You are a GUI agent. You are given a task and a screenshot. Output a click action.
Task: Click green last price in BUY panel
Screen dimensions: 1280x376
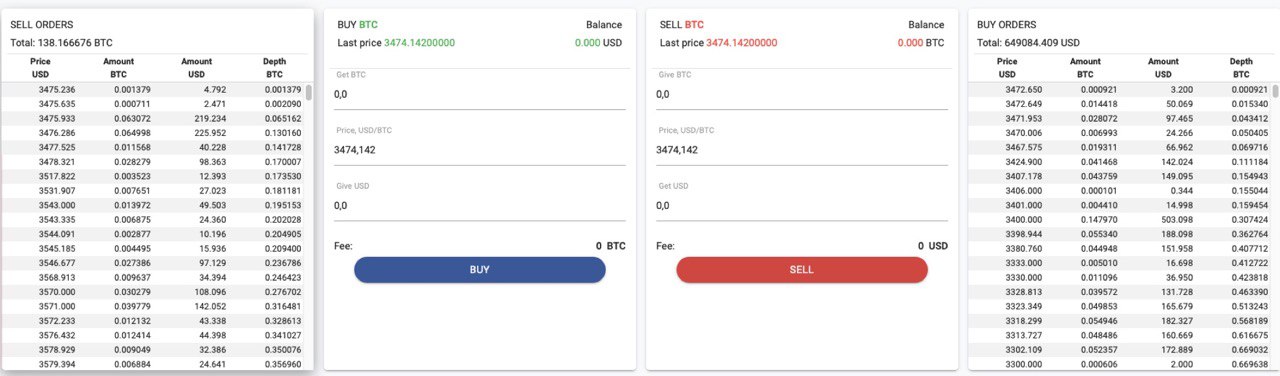[x=420, y=43]
